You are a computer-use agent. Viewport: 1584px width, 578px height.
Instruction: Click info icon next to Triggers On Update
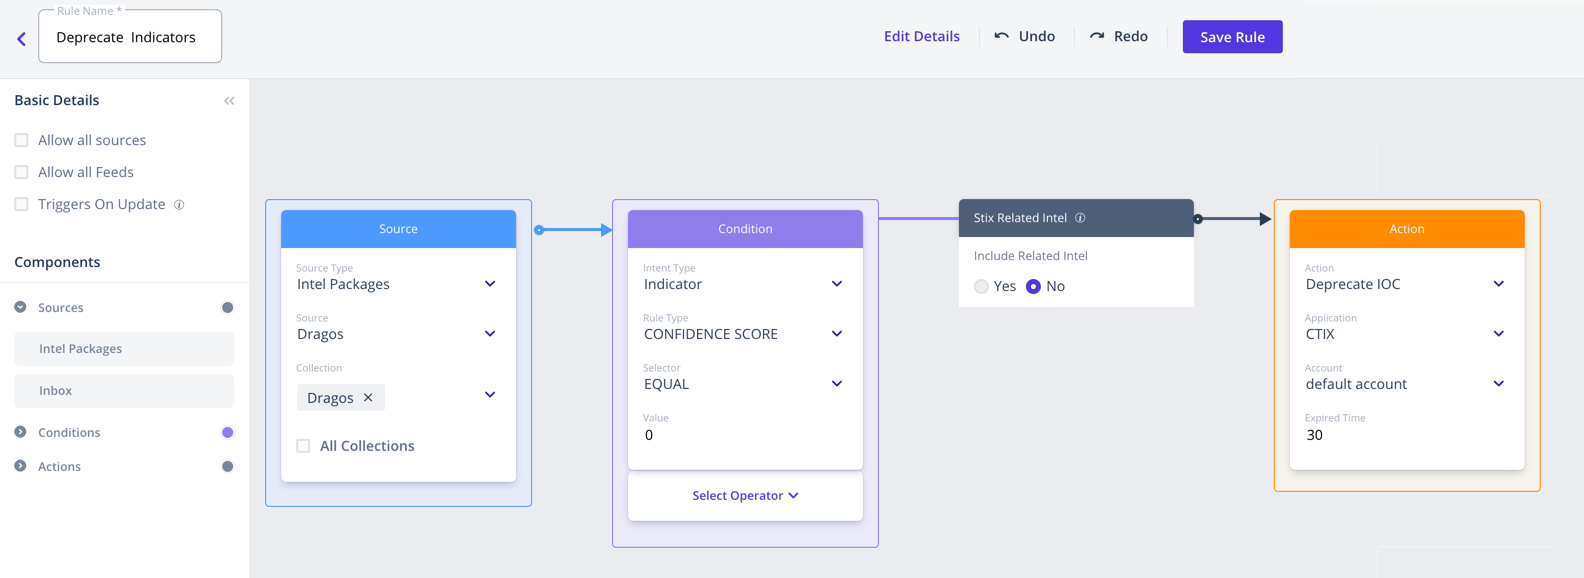179,205
